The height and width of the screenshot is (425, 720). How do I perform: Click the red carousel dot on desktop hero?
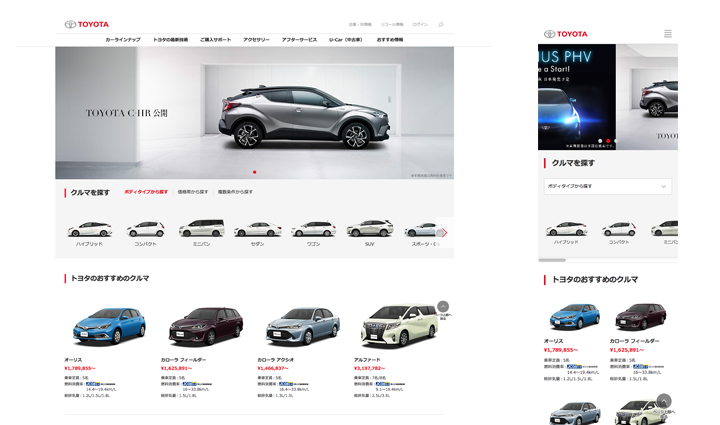(x=254, y=172)
